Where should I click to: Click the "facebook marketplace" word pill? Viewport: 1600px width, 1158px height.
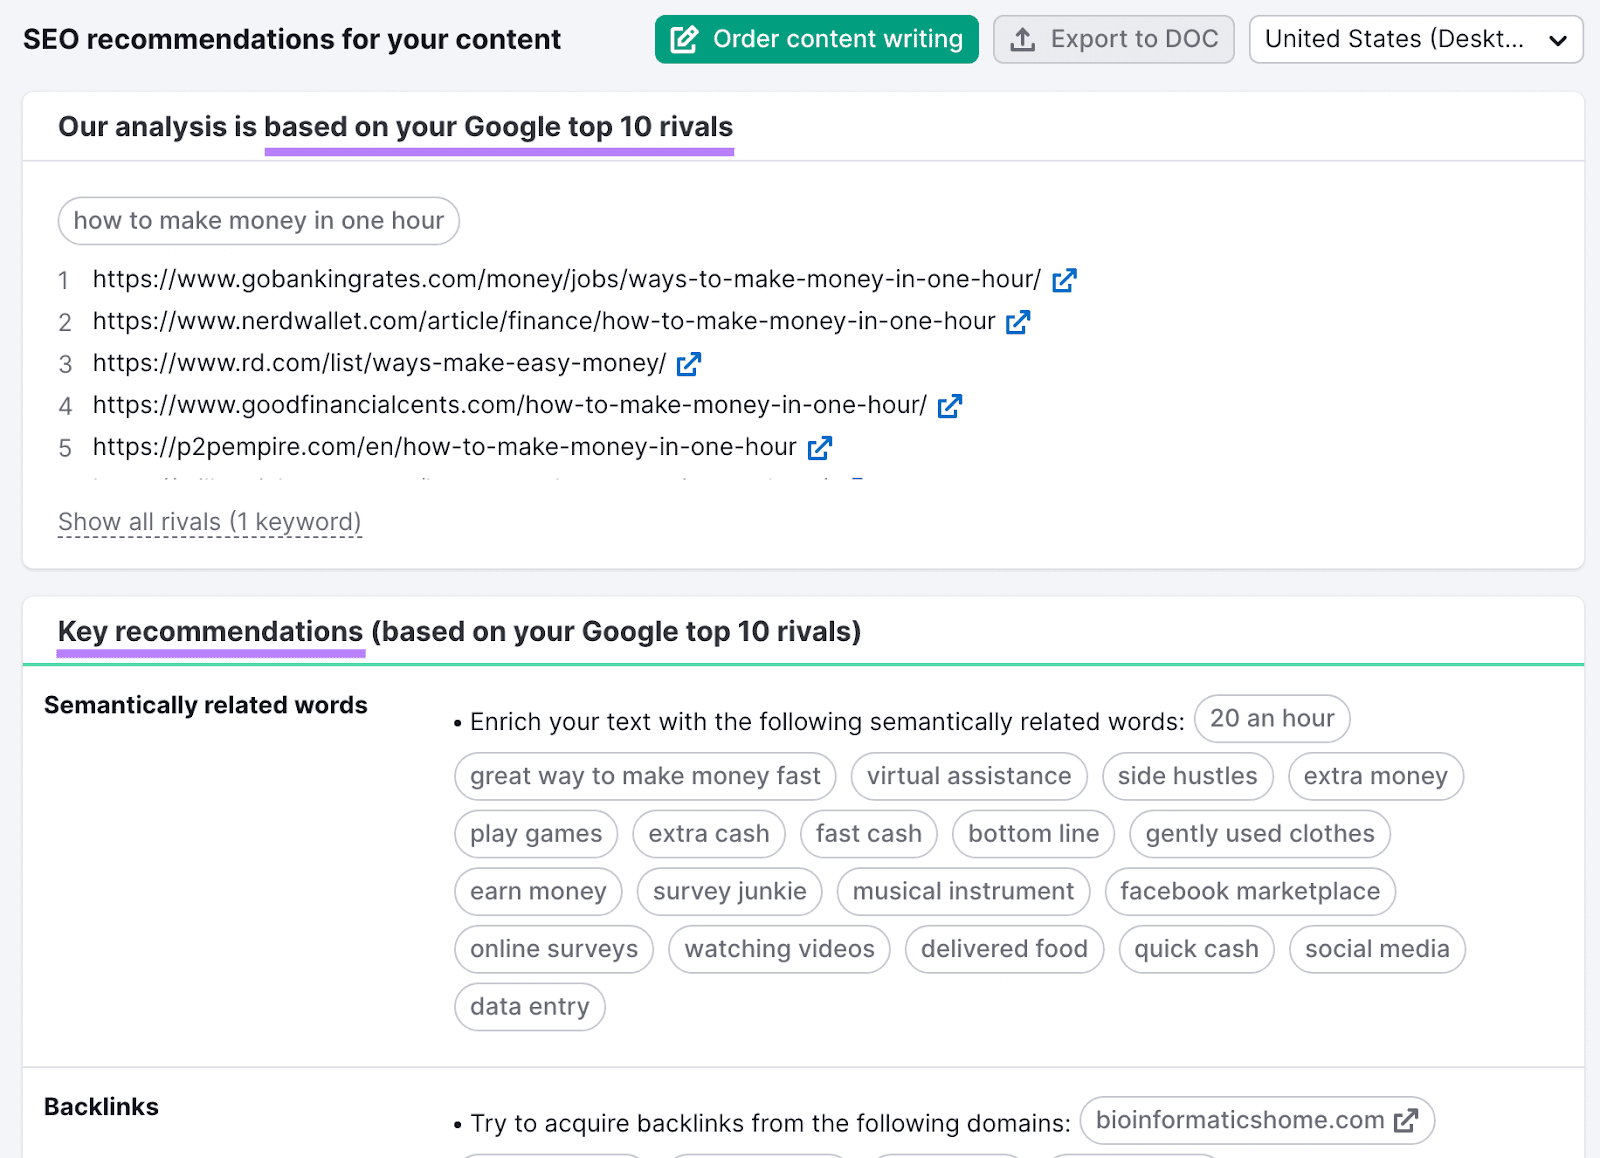click(x=1249, y=891)
